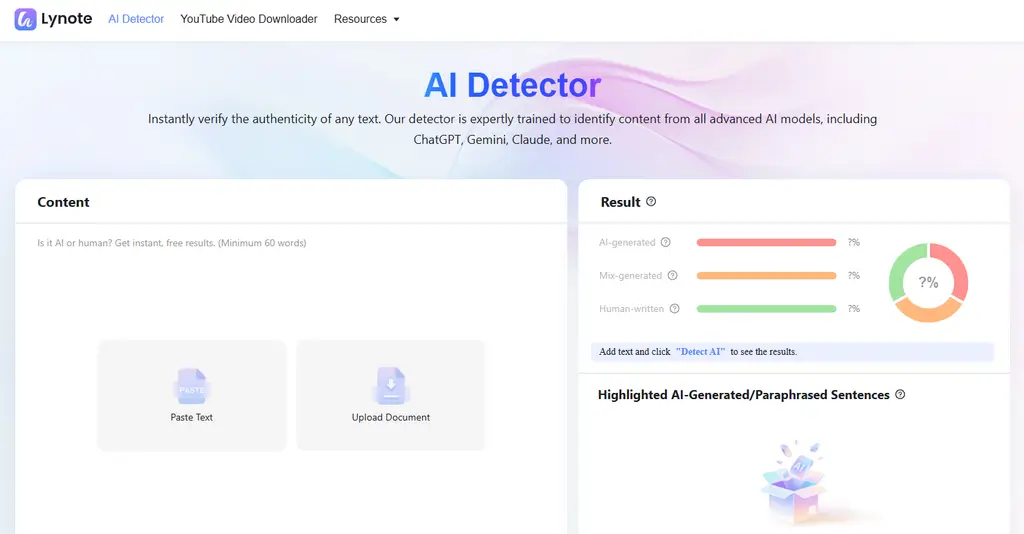Go to YouTube Video Downloader page
The image size is (1024, 534).
(249, 19)
